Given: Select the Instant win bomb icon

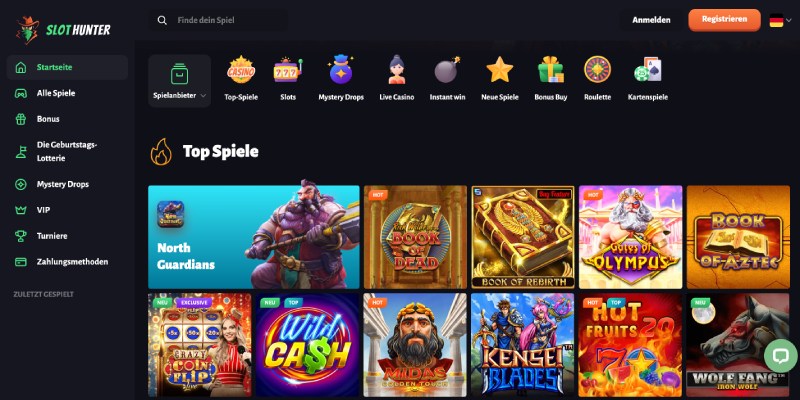Looking at the screenshot, I should tap(447, 70).
